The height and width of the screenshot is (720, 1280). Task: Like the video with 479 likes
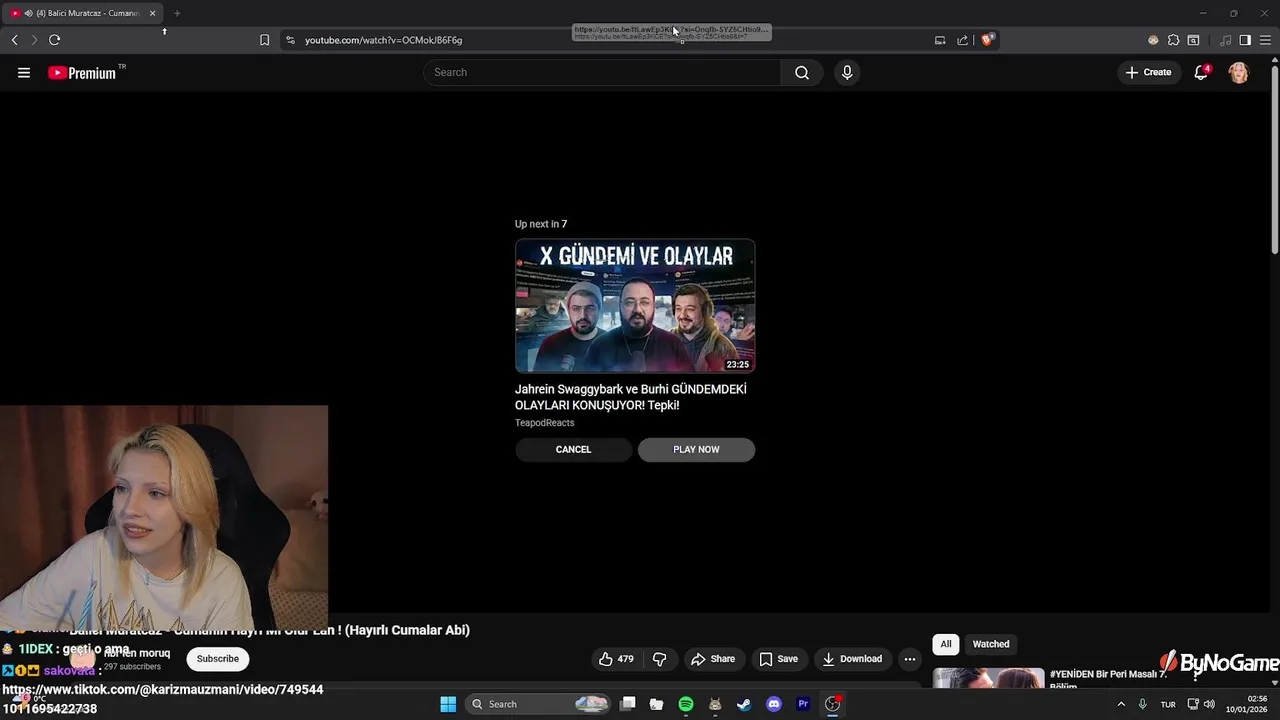point(616,659)
